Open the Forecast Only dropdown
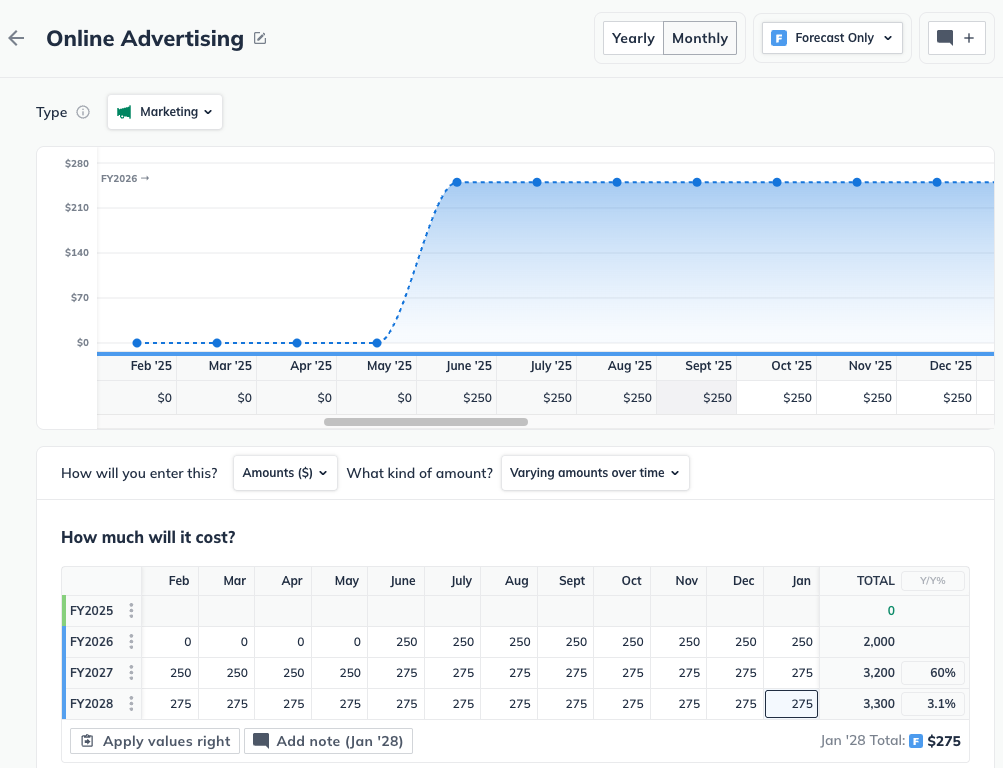1003x768 pixels. (x=832, y=38)
